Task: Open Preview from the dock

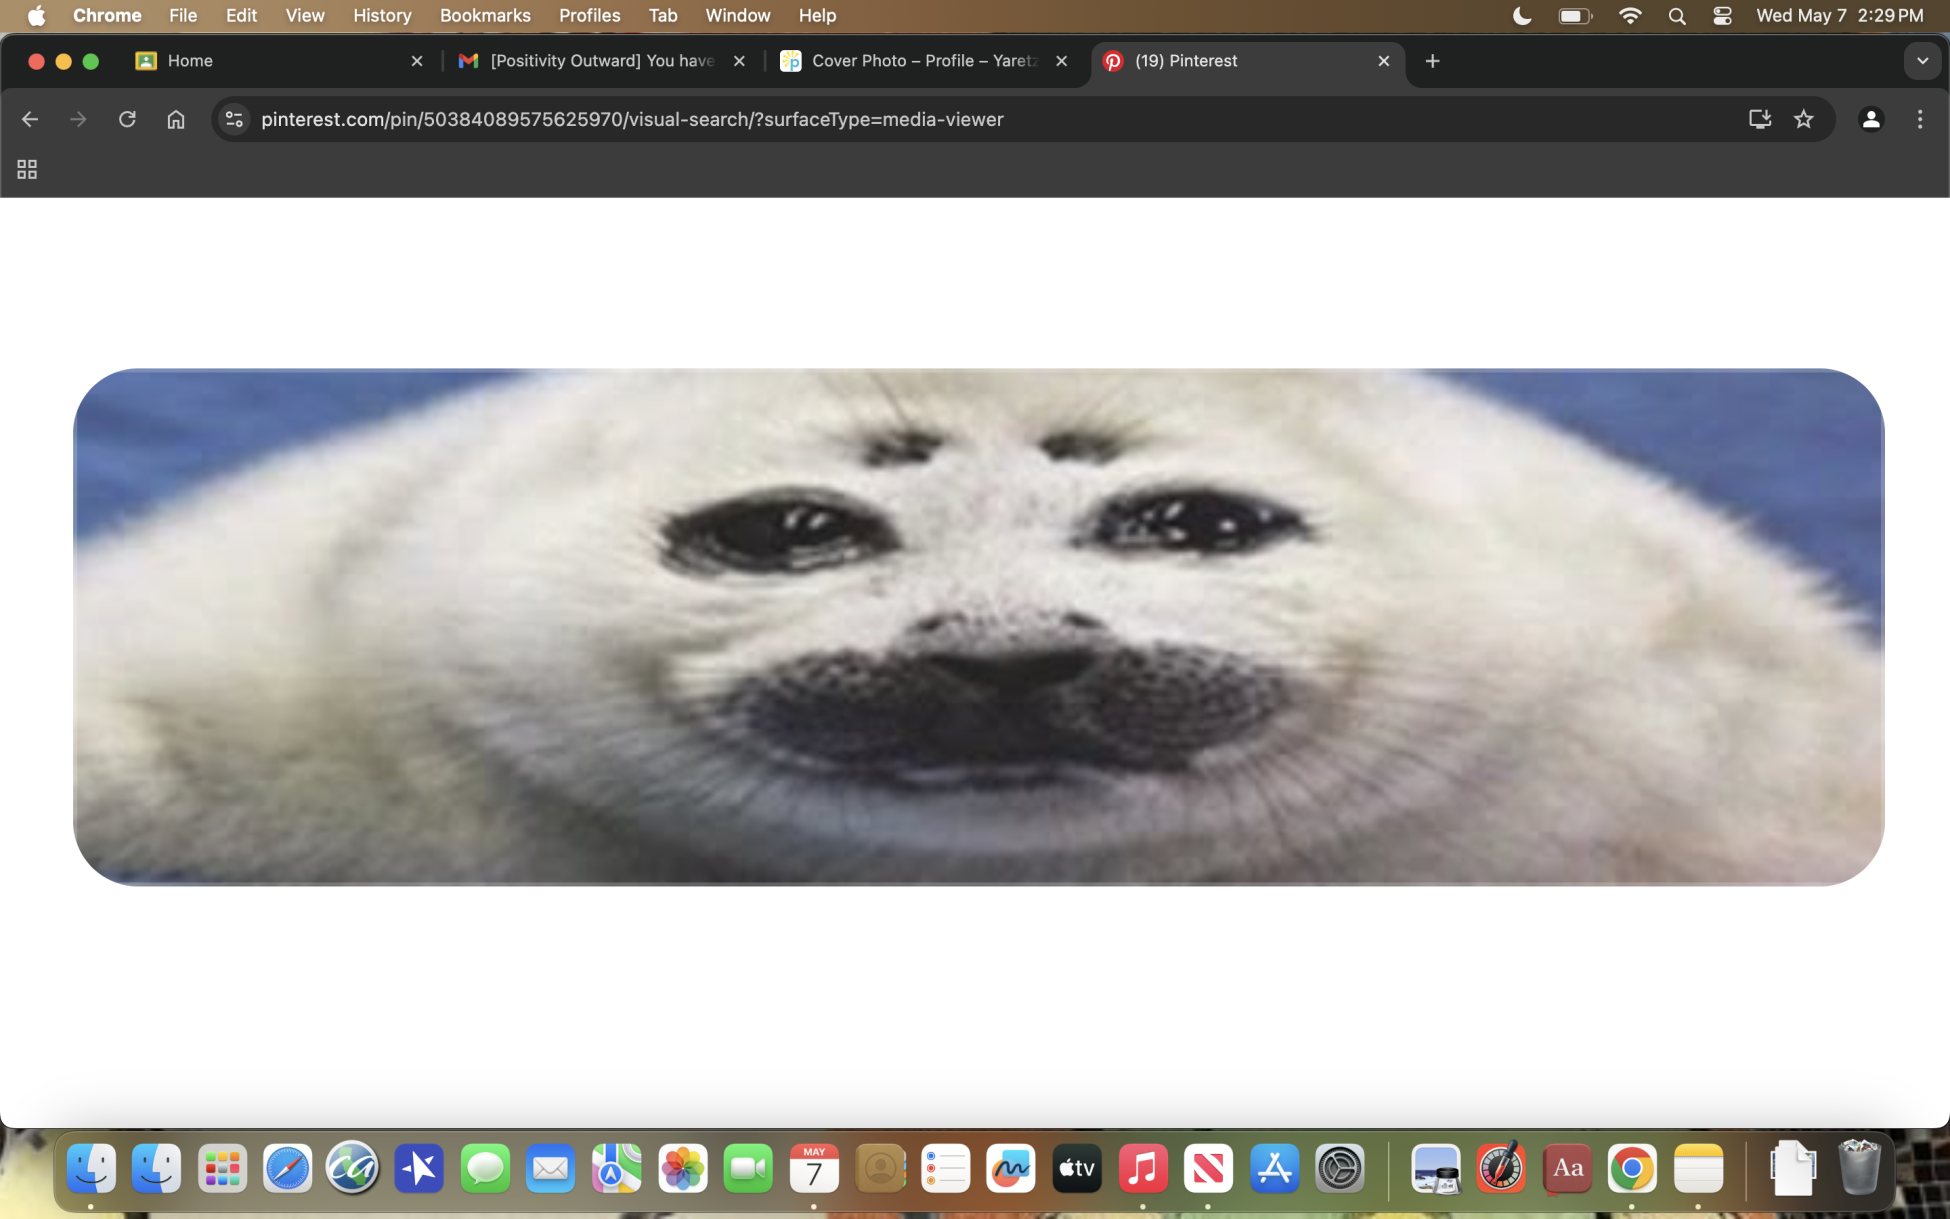Action: (x=1436, y=1168)
